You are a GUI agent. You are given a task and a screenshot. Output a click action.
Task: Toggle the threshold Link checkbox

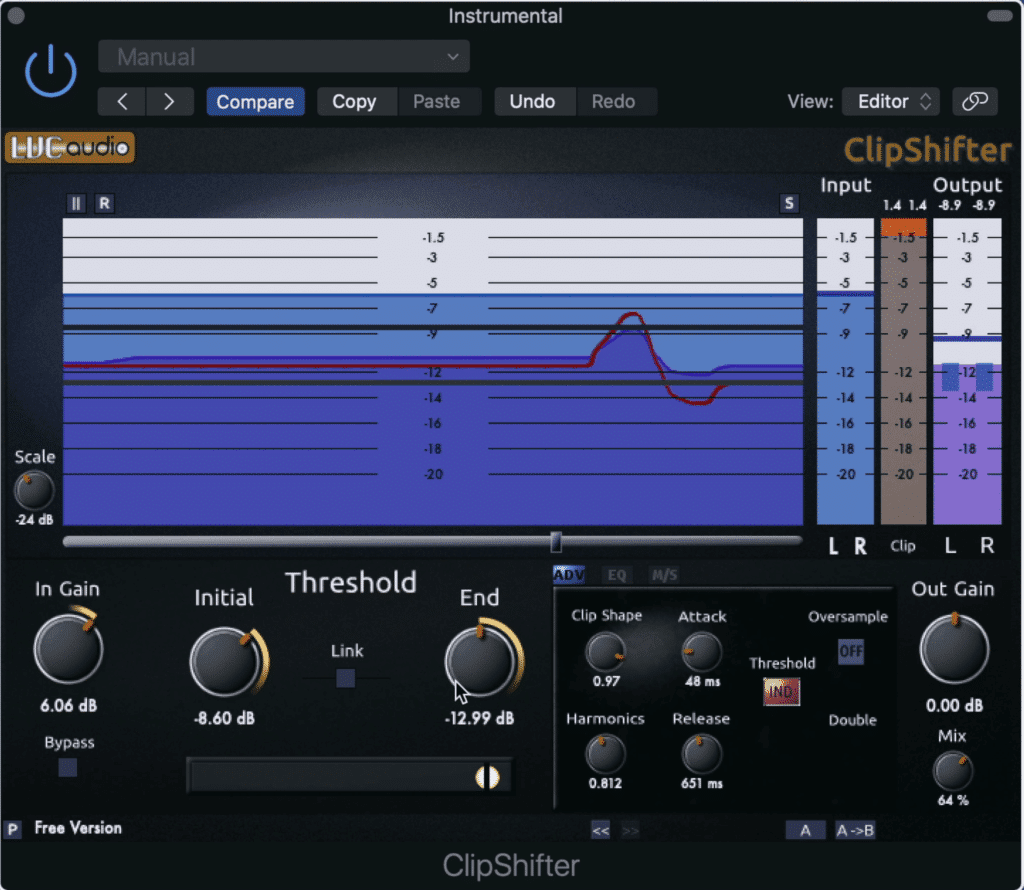pos(345,678)
